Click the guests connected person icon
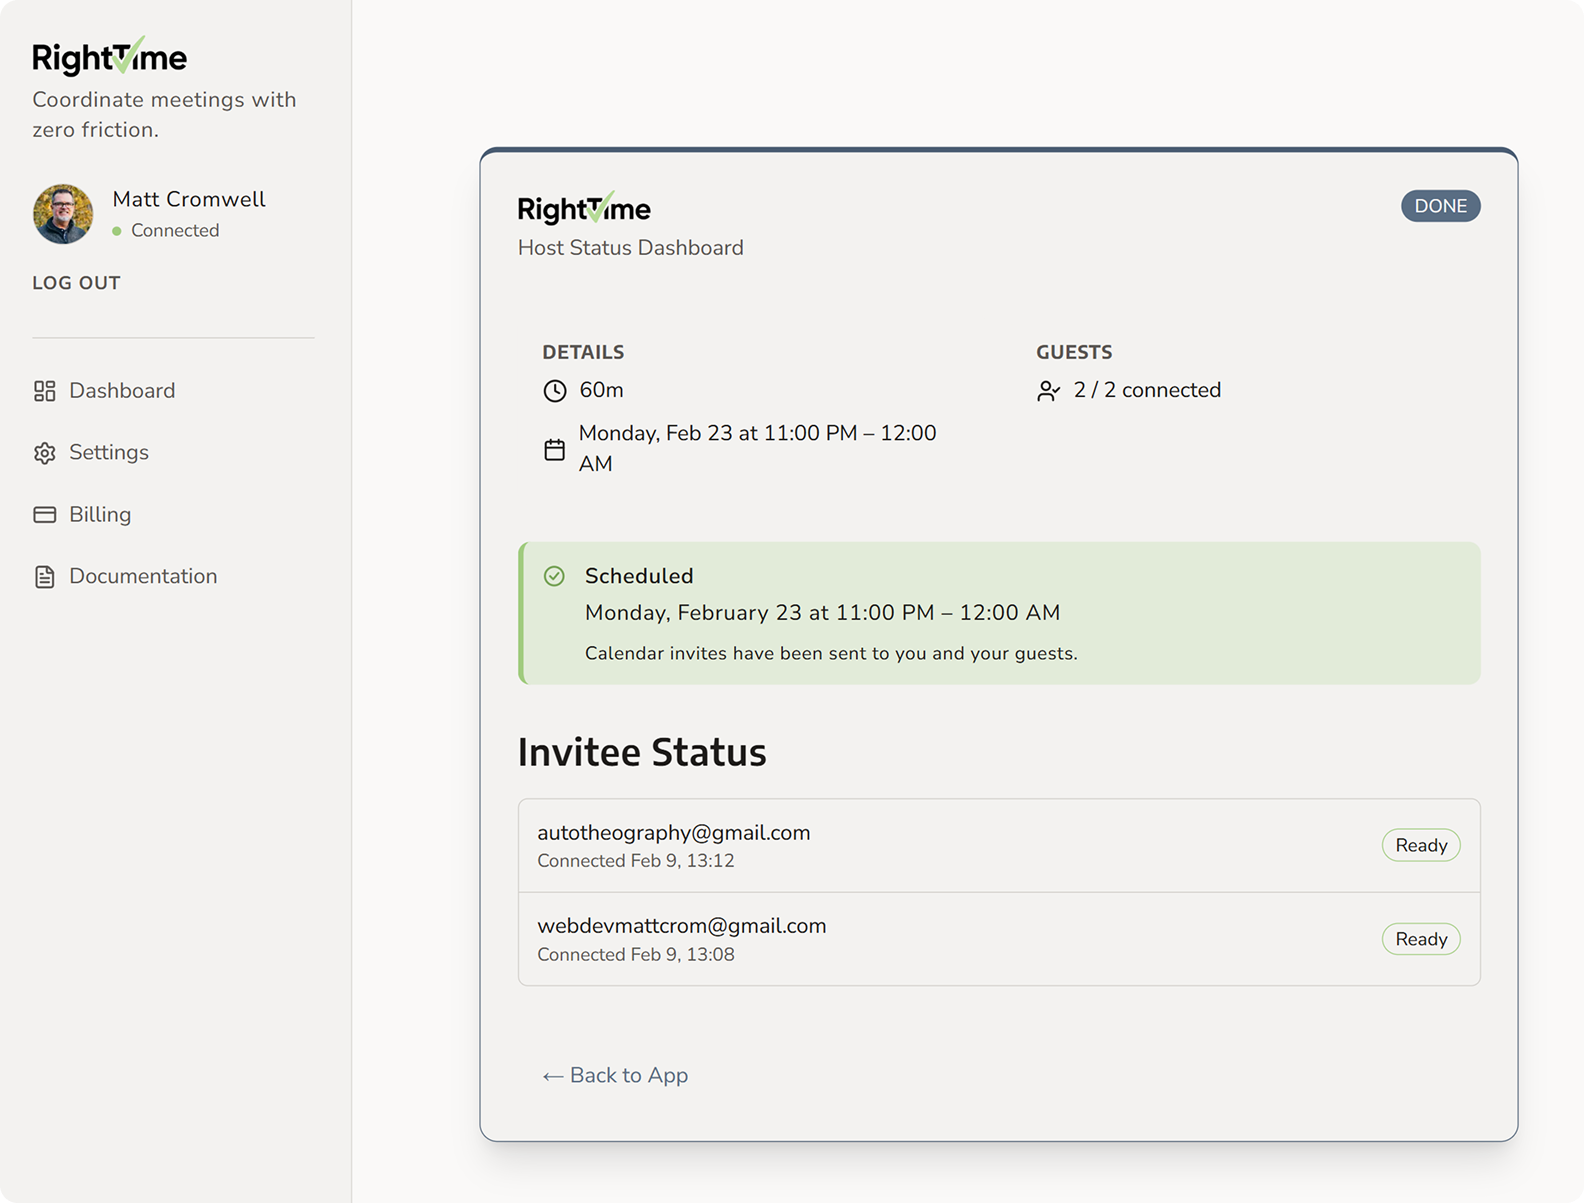 pyautogui.click(x=1048, y=391)
